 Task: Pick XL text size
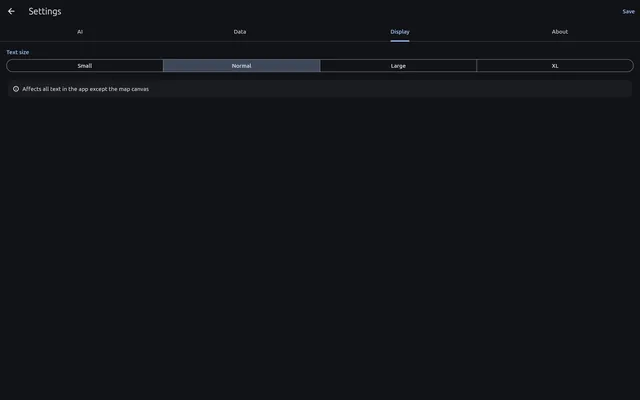tap(555, 66)
